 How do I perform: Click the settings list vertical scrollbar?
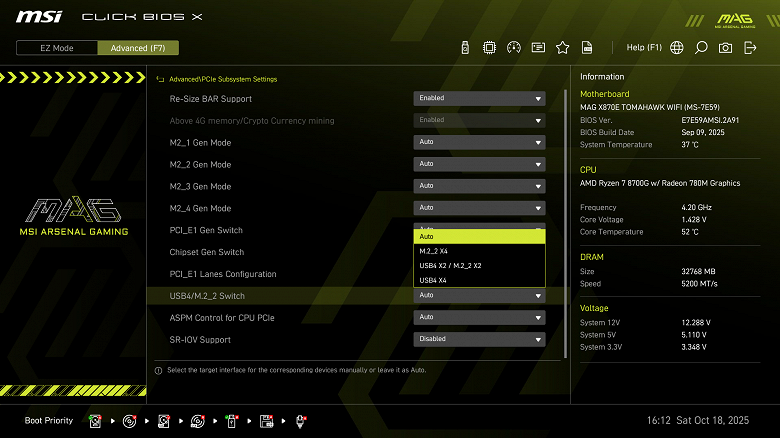point(565,223)
